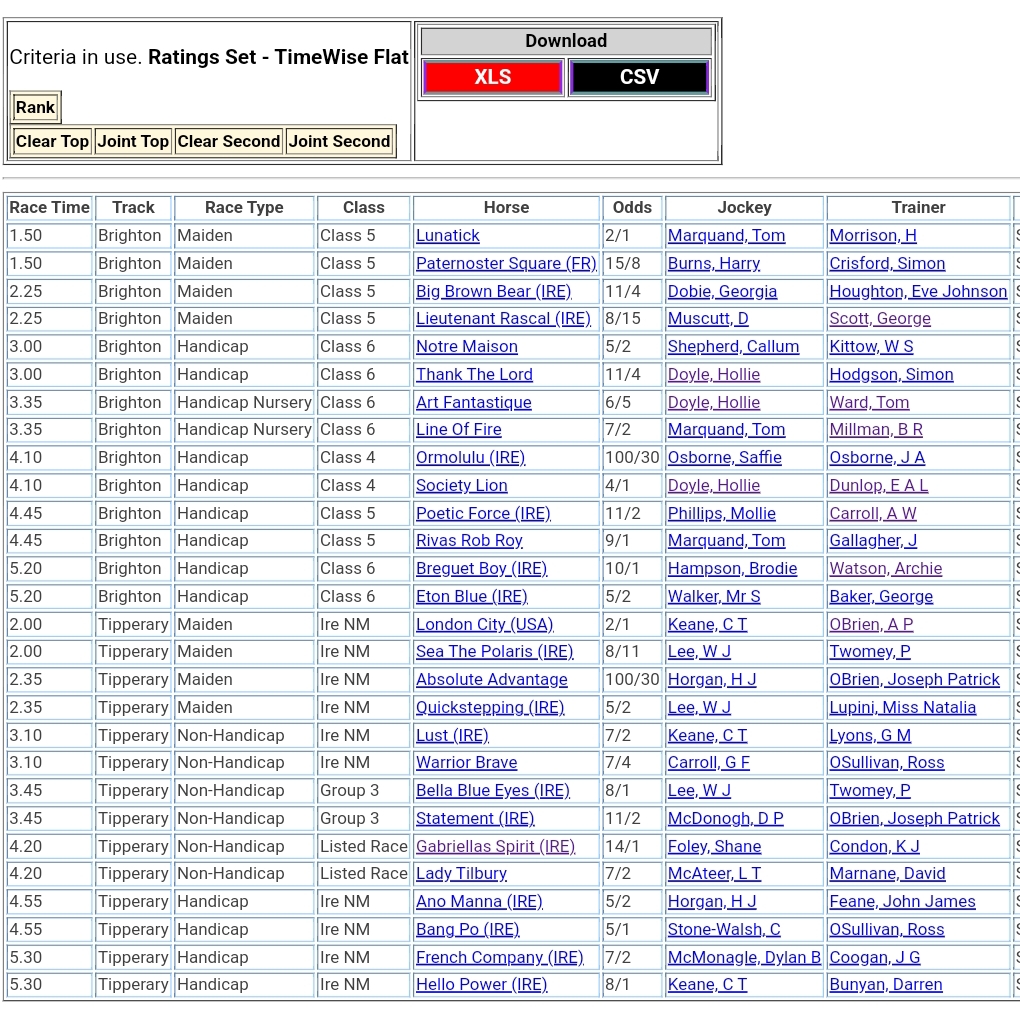Open the horse Lunatick link

tap(447, 236)
